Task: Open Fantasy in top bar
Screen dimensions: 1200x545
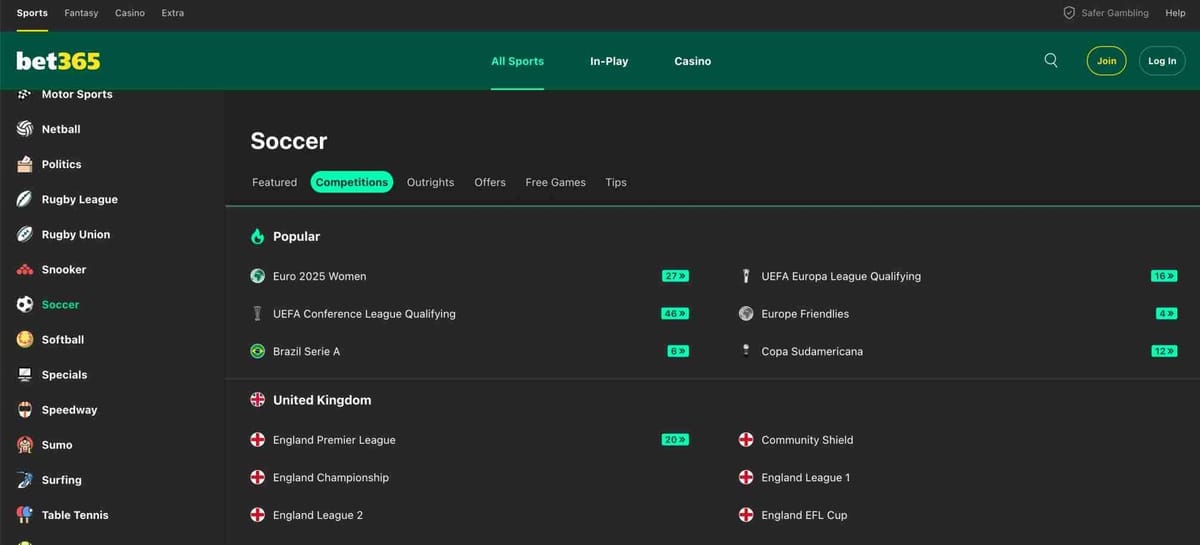Action: [81, 13]
